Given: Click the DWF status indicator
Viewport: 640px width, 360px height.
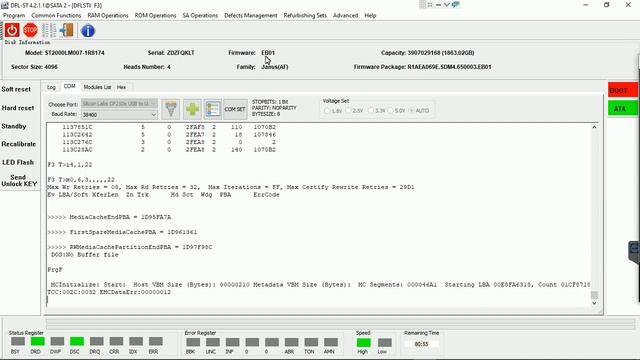Looking at the screenshot, I should tap(57, 341).
